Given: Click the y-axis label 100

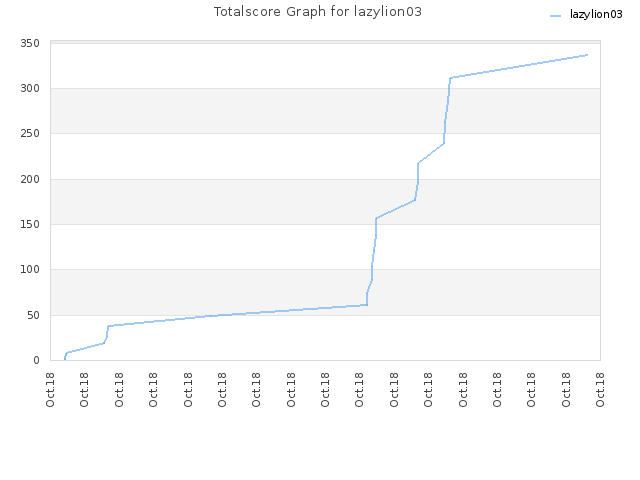Looking at the screenshot, I should 30,269.
